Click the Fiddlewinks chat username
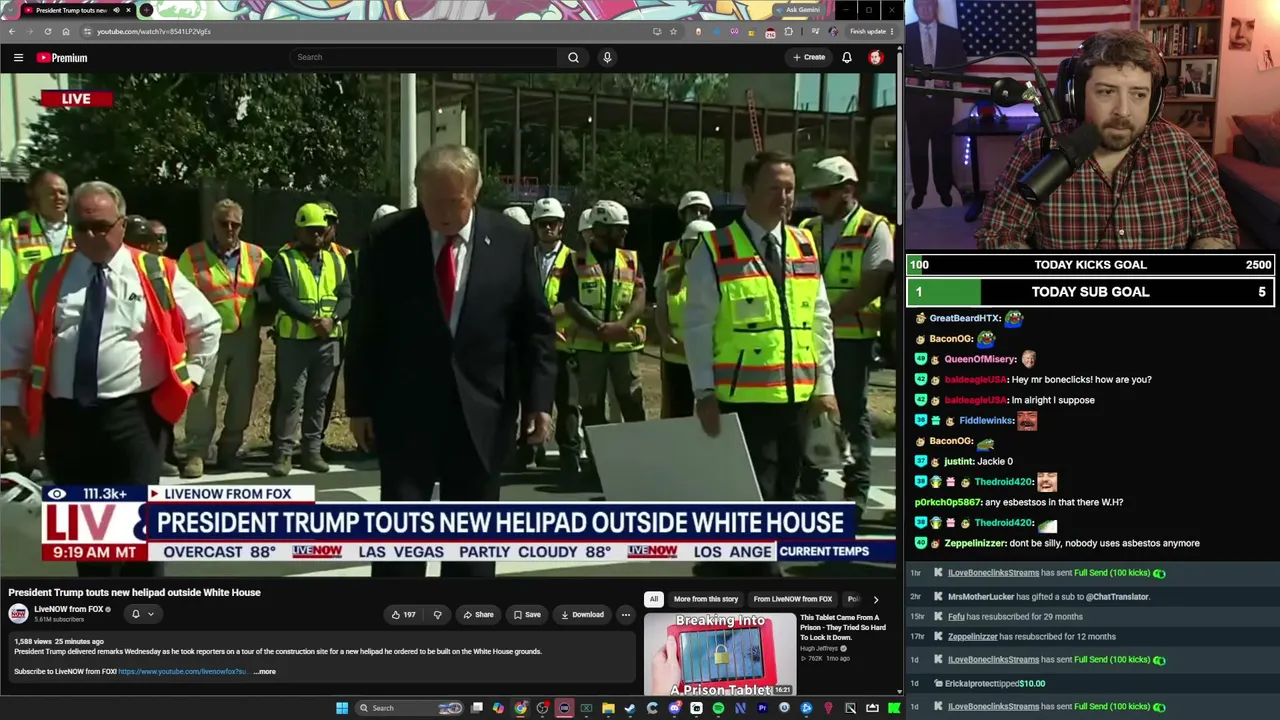 [x=986, y=421]
